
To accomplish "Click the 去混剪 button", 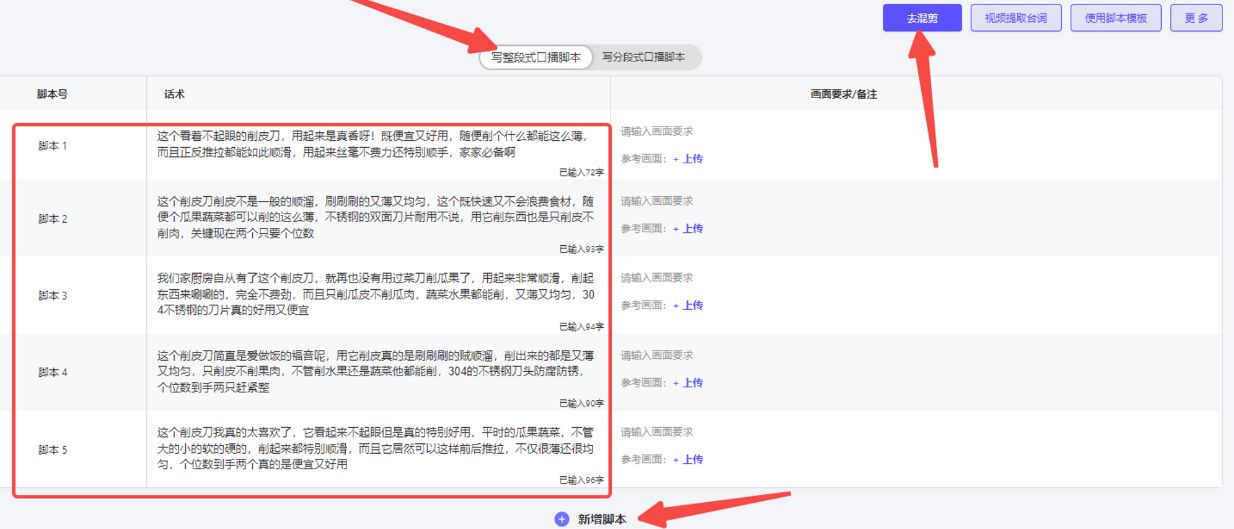I will point(922,18).
